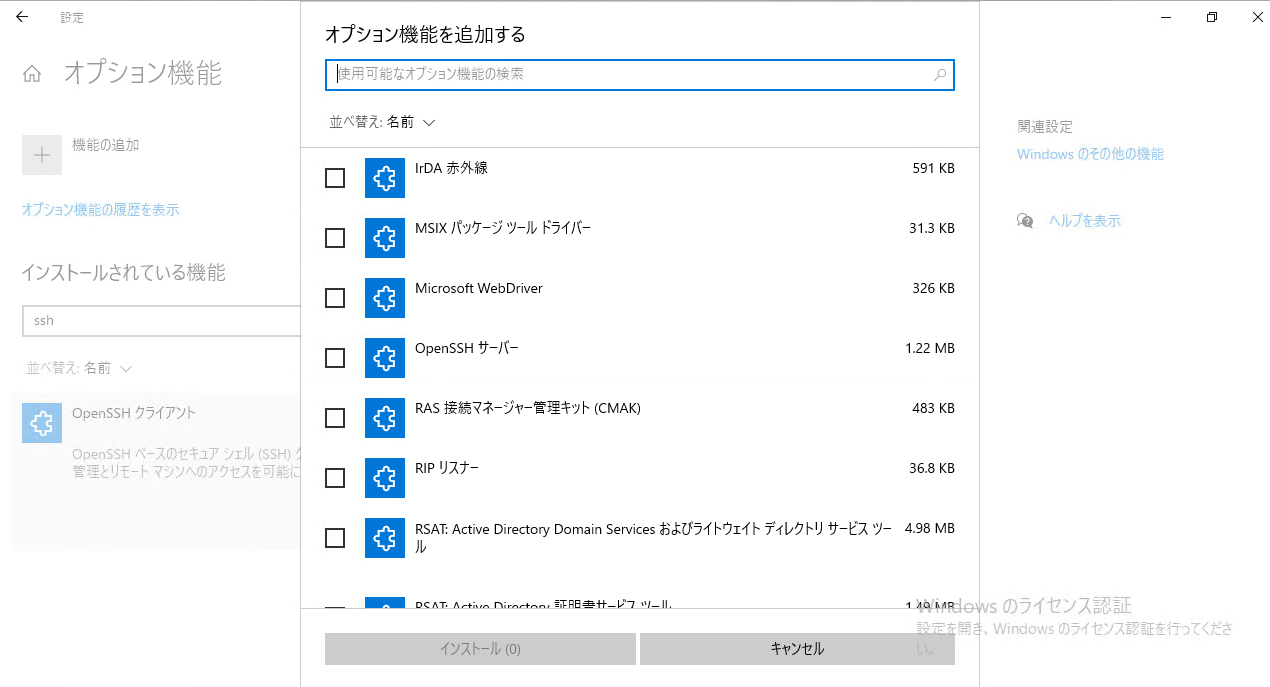Click the 31.3 KB size value

[932, 228]
